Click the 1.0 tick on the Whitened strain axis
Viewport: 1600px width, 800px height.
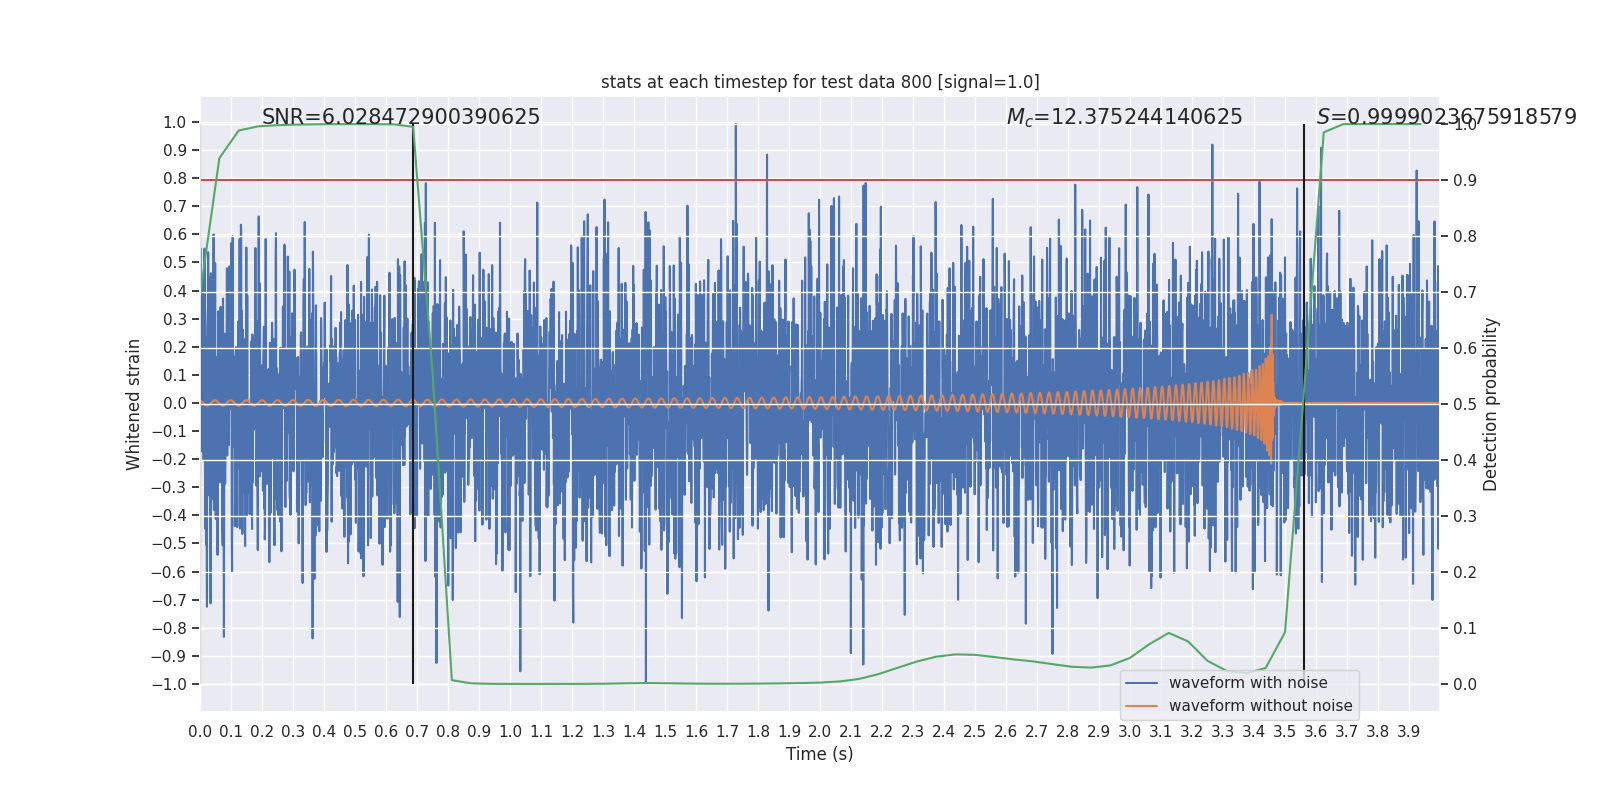click(x=175, y=123)
